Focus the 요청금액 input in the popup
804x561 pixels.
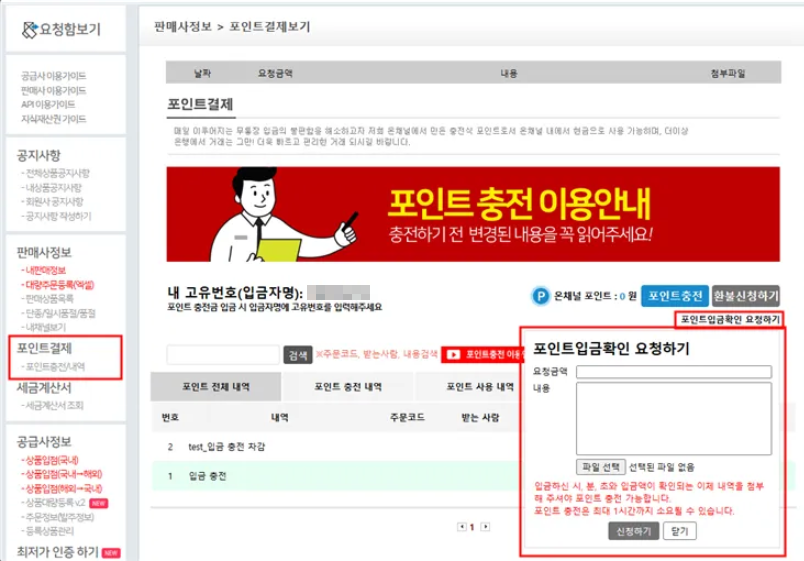674,372
